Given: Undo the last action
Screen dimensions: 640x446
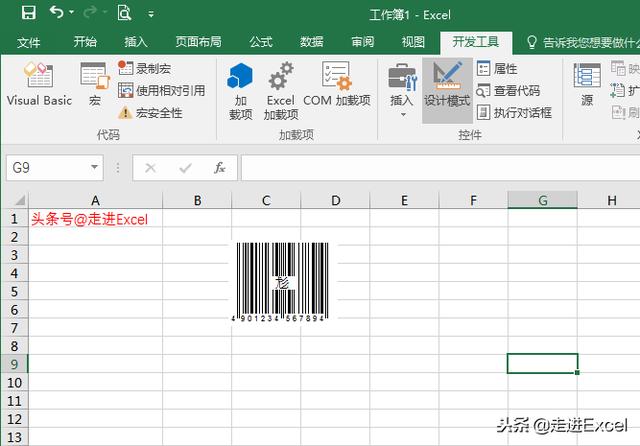Looking at the screenshot, I should pos(56,12).
